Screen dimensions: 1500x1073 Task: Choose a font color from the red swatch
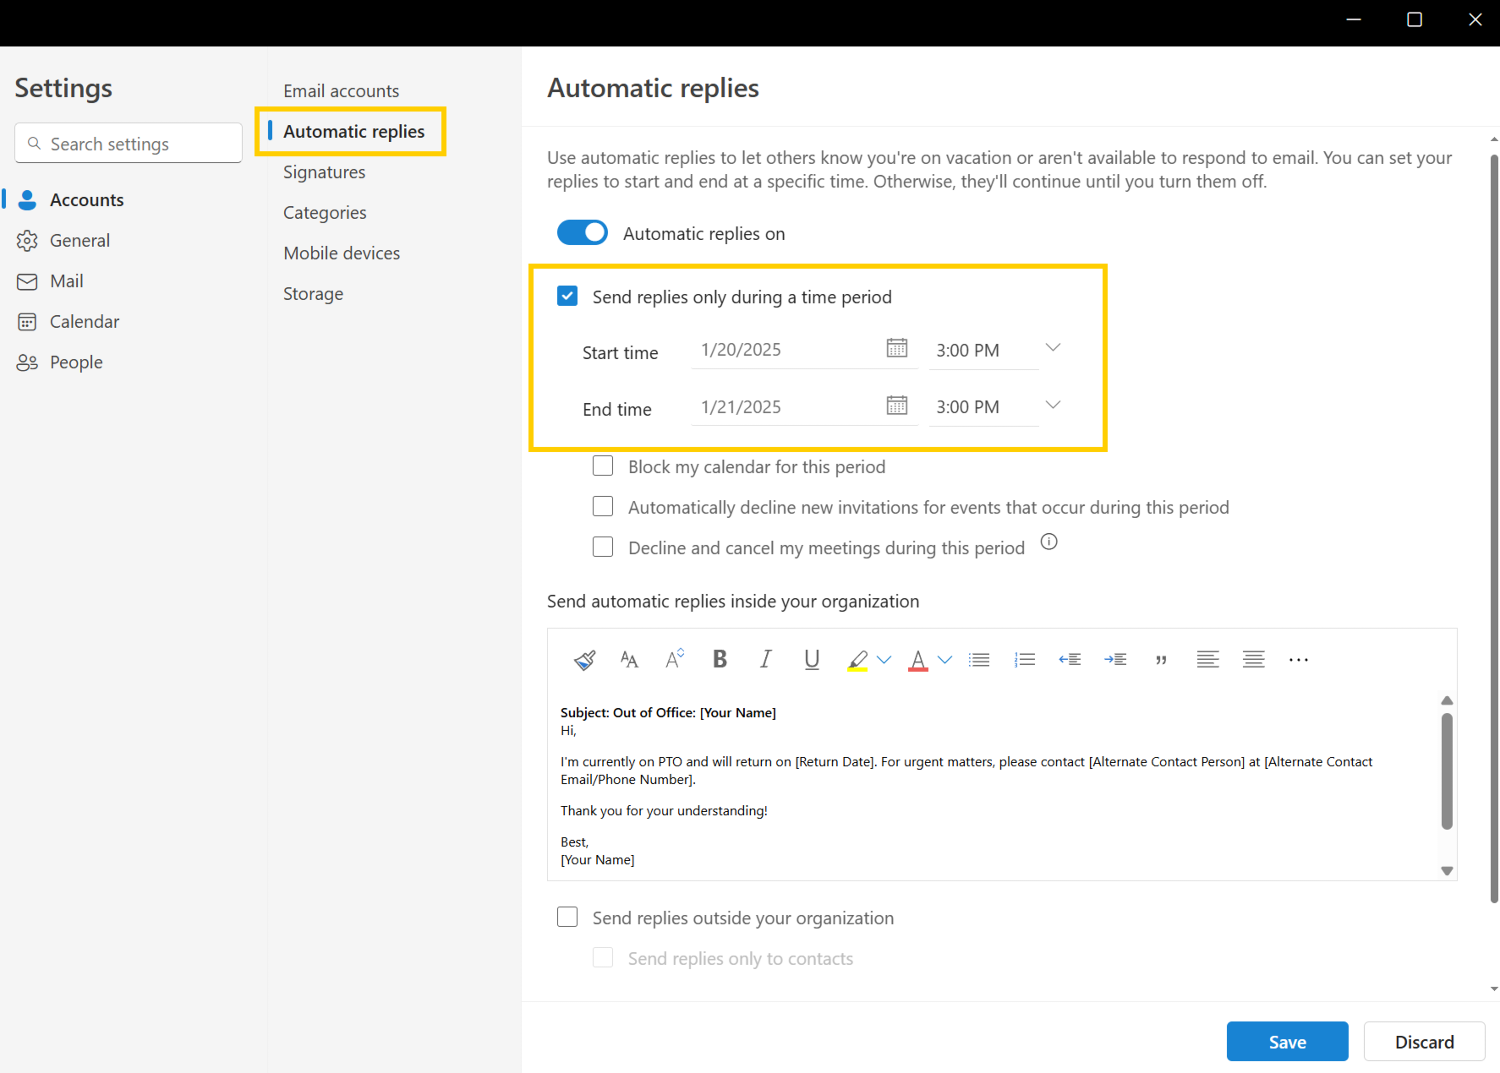(x=917, y=658)
